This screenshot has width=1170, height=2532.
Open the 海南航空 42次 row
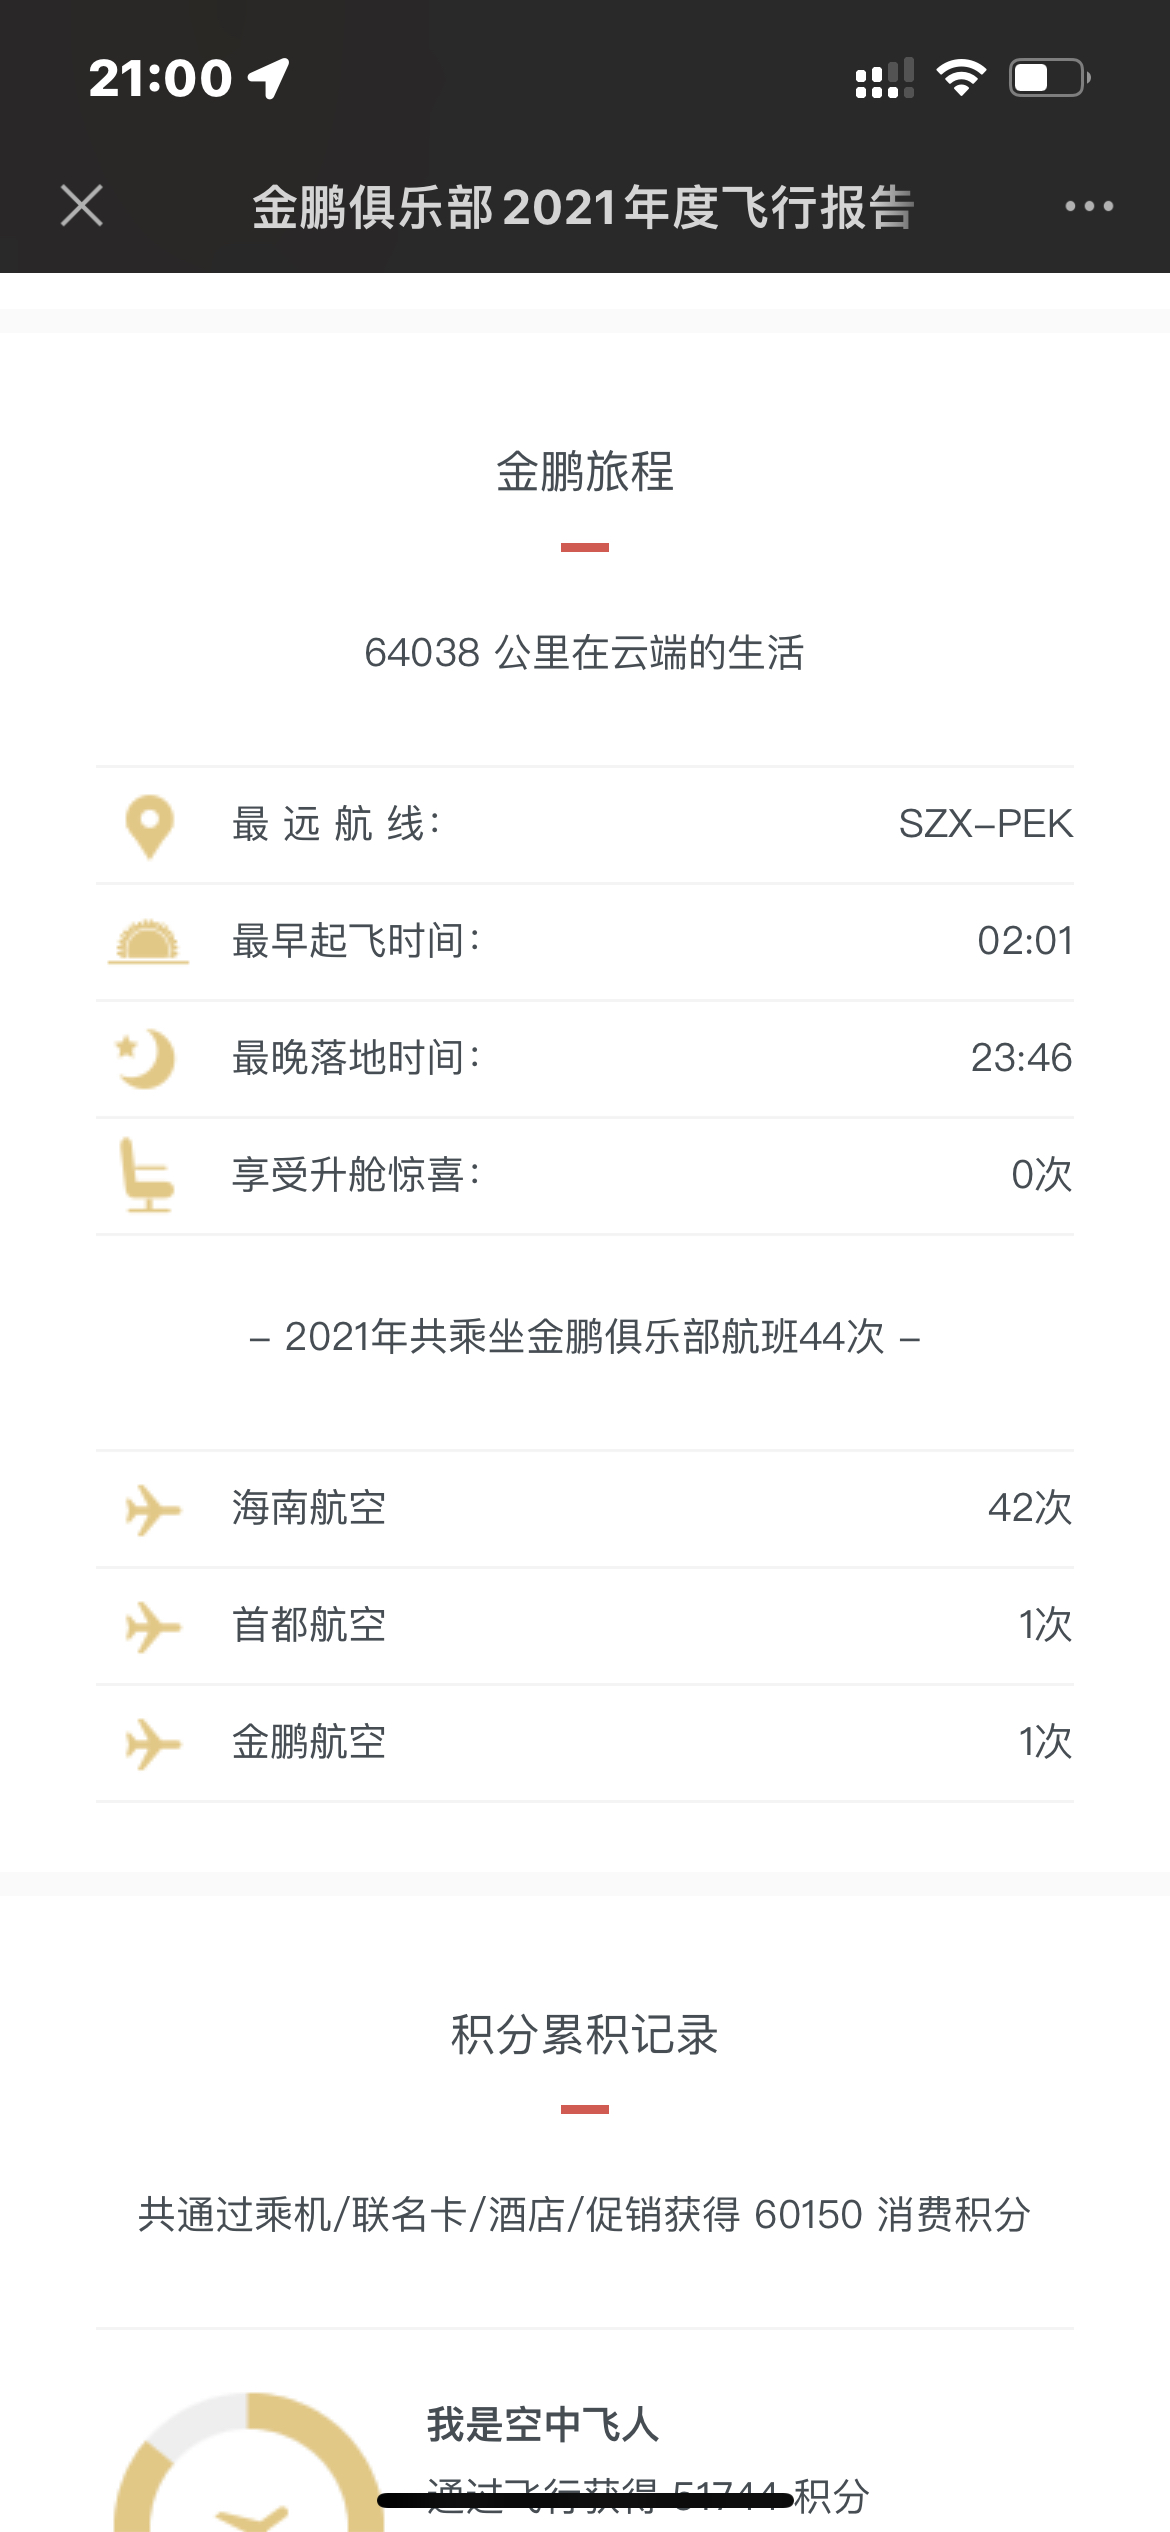pos(585,1509)
